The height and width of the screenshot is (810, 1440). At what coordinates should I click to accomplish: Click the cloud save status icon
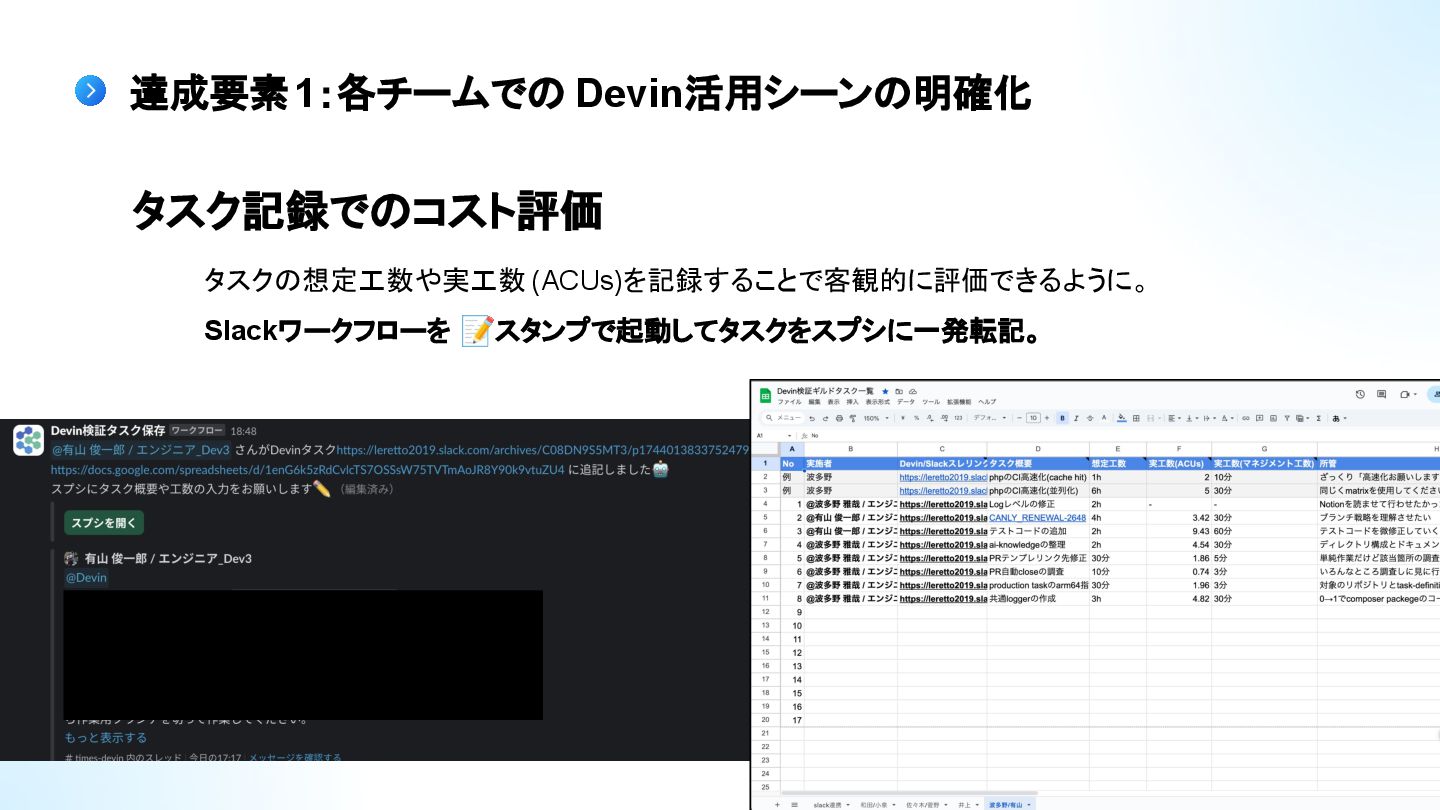coord(913,391)
